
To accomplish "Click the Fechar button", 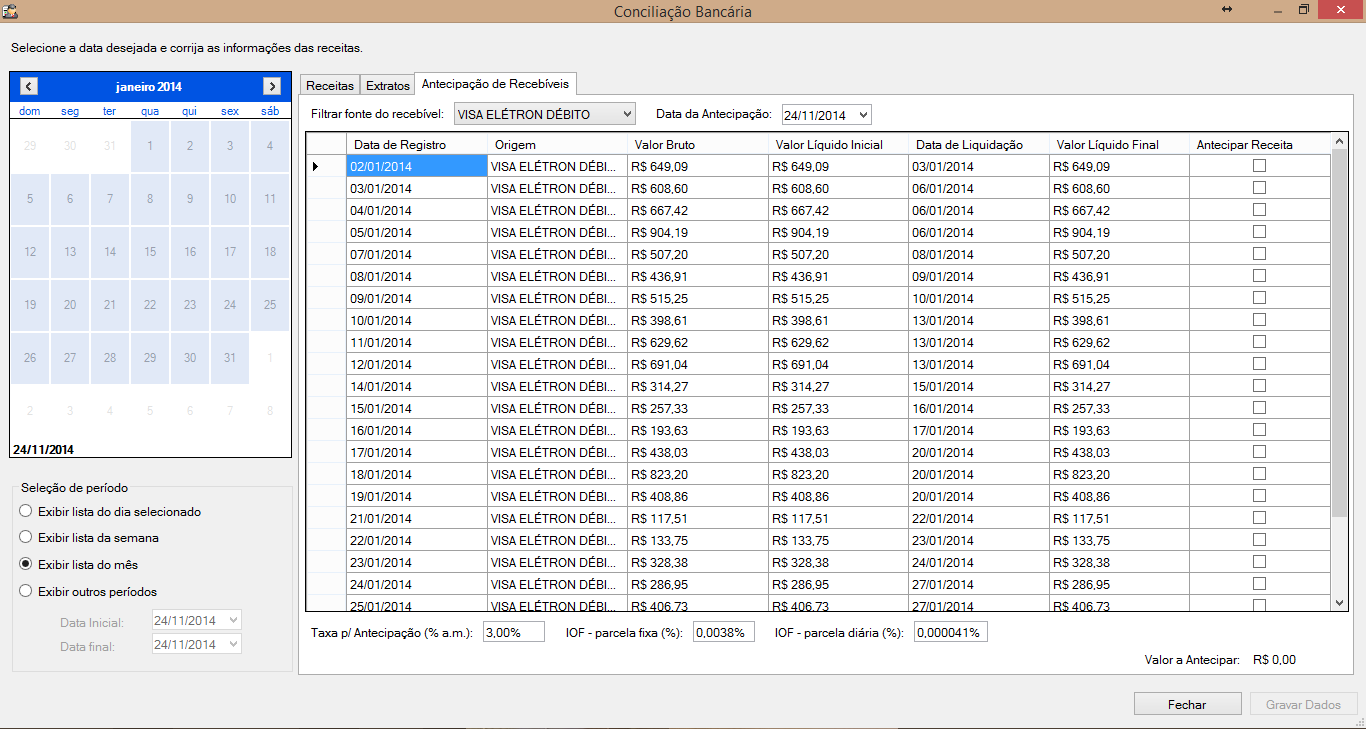I will click(x=1187, y=704).
